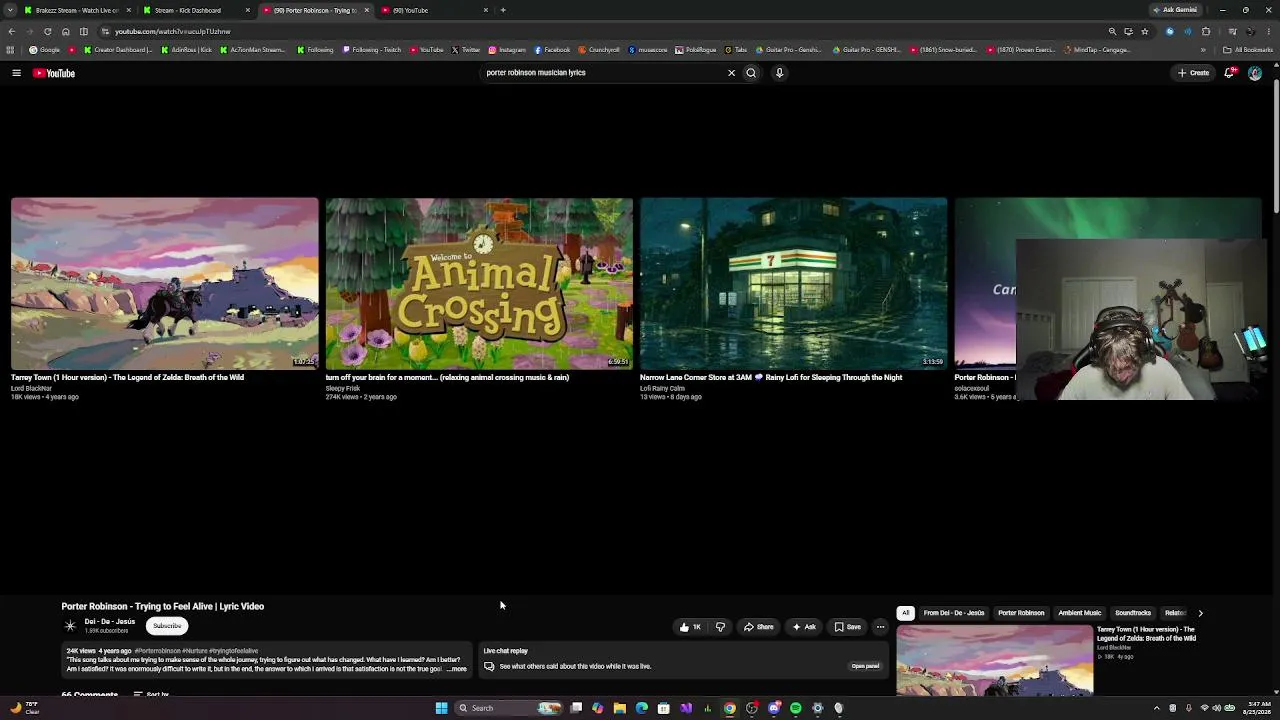
Task: Open the Sort by comments dropdown
Action: coord(151,694)
